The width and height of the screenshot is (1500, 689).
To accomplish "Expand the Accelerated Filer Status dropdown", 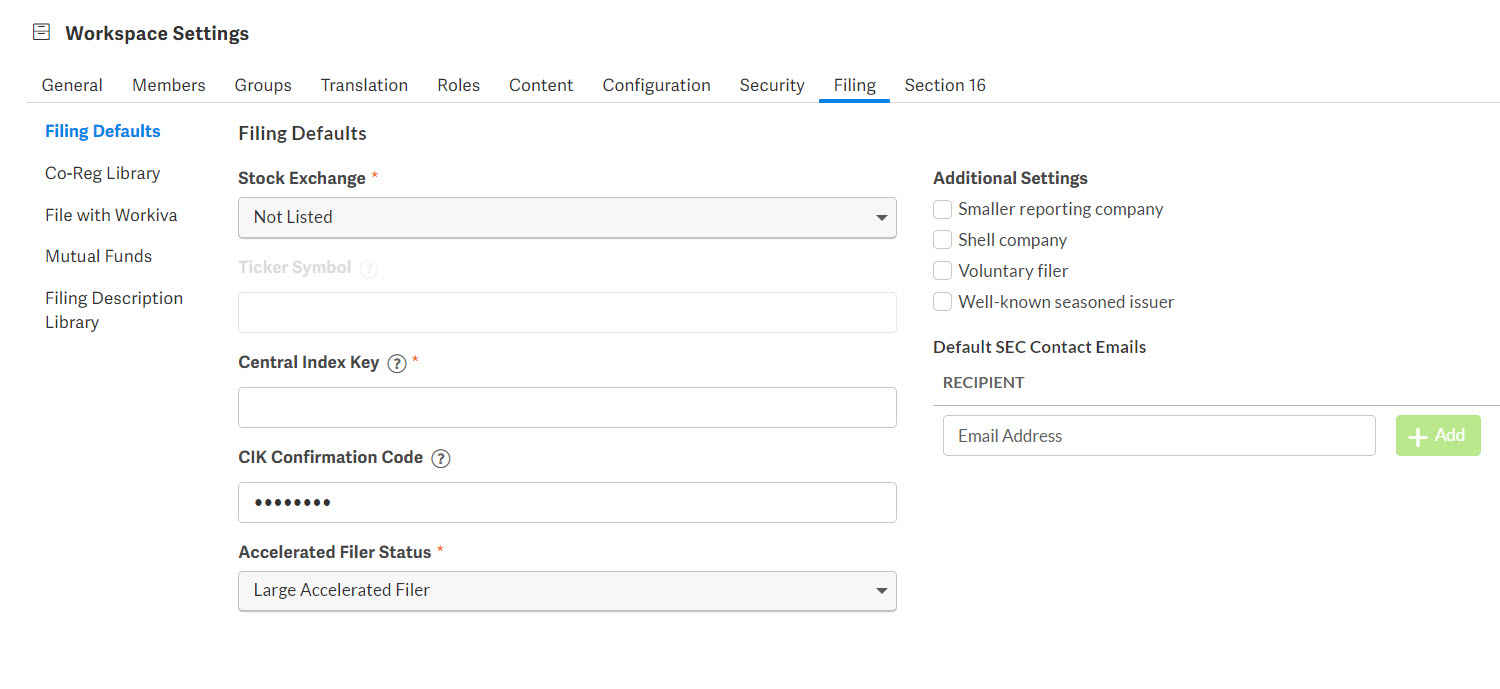I will 567,591.
